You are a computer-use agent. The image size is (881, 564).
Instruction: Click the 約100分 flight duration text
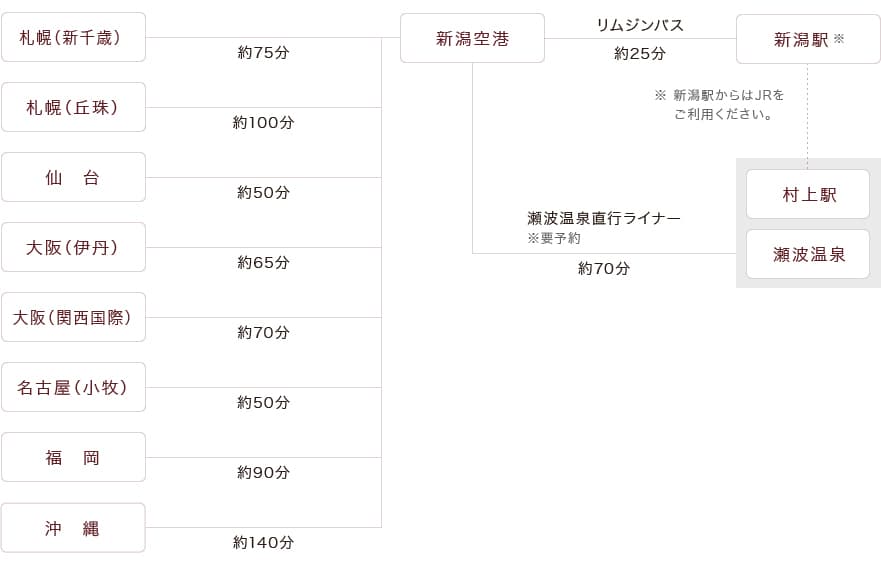click(x=263, y=123)
